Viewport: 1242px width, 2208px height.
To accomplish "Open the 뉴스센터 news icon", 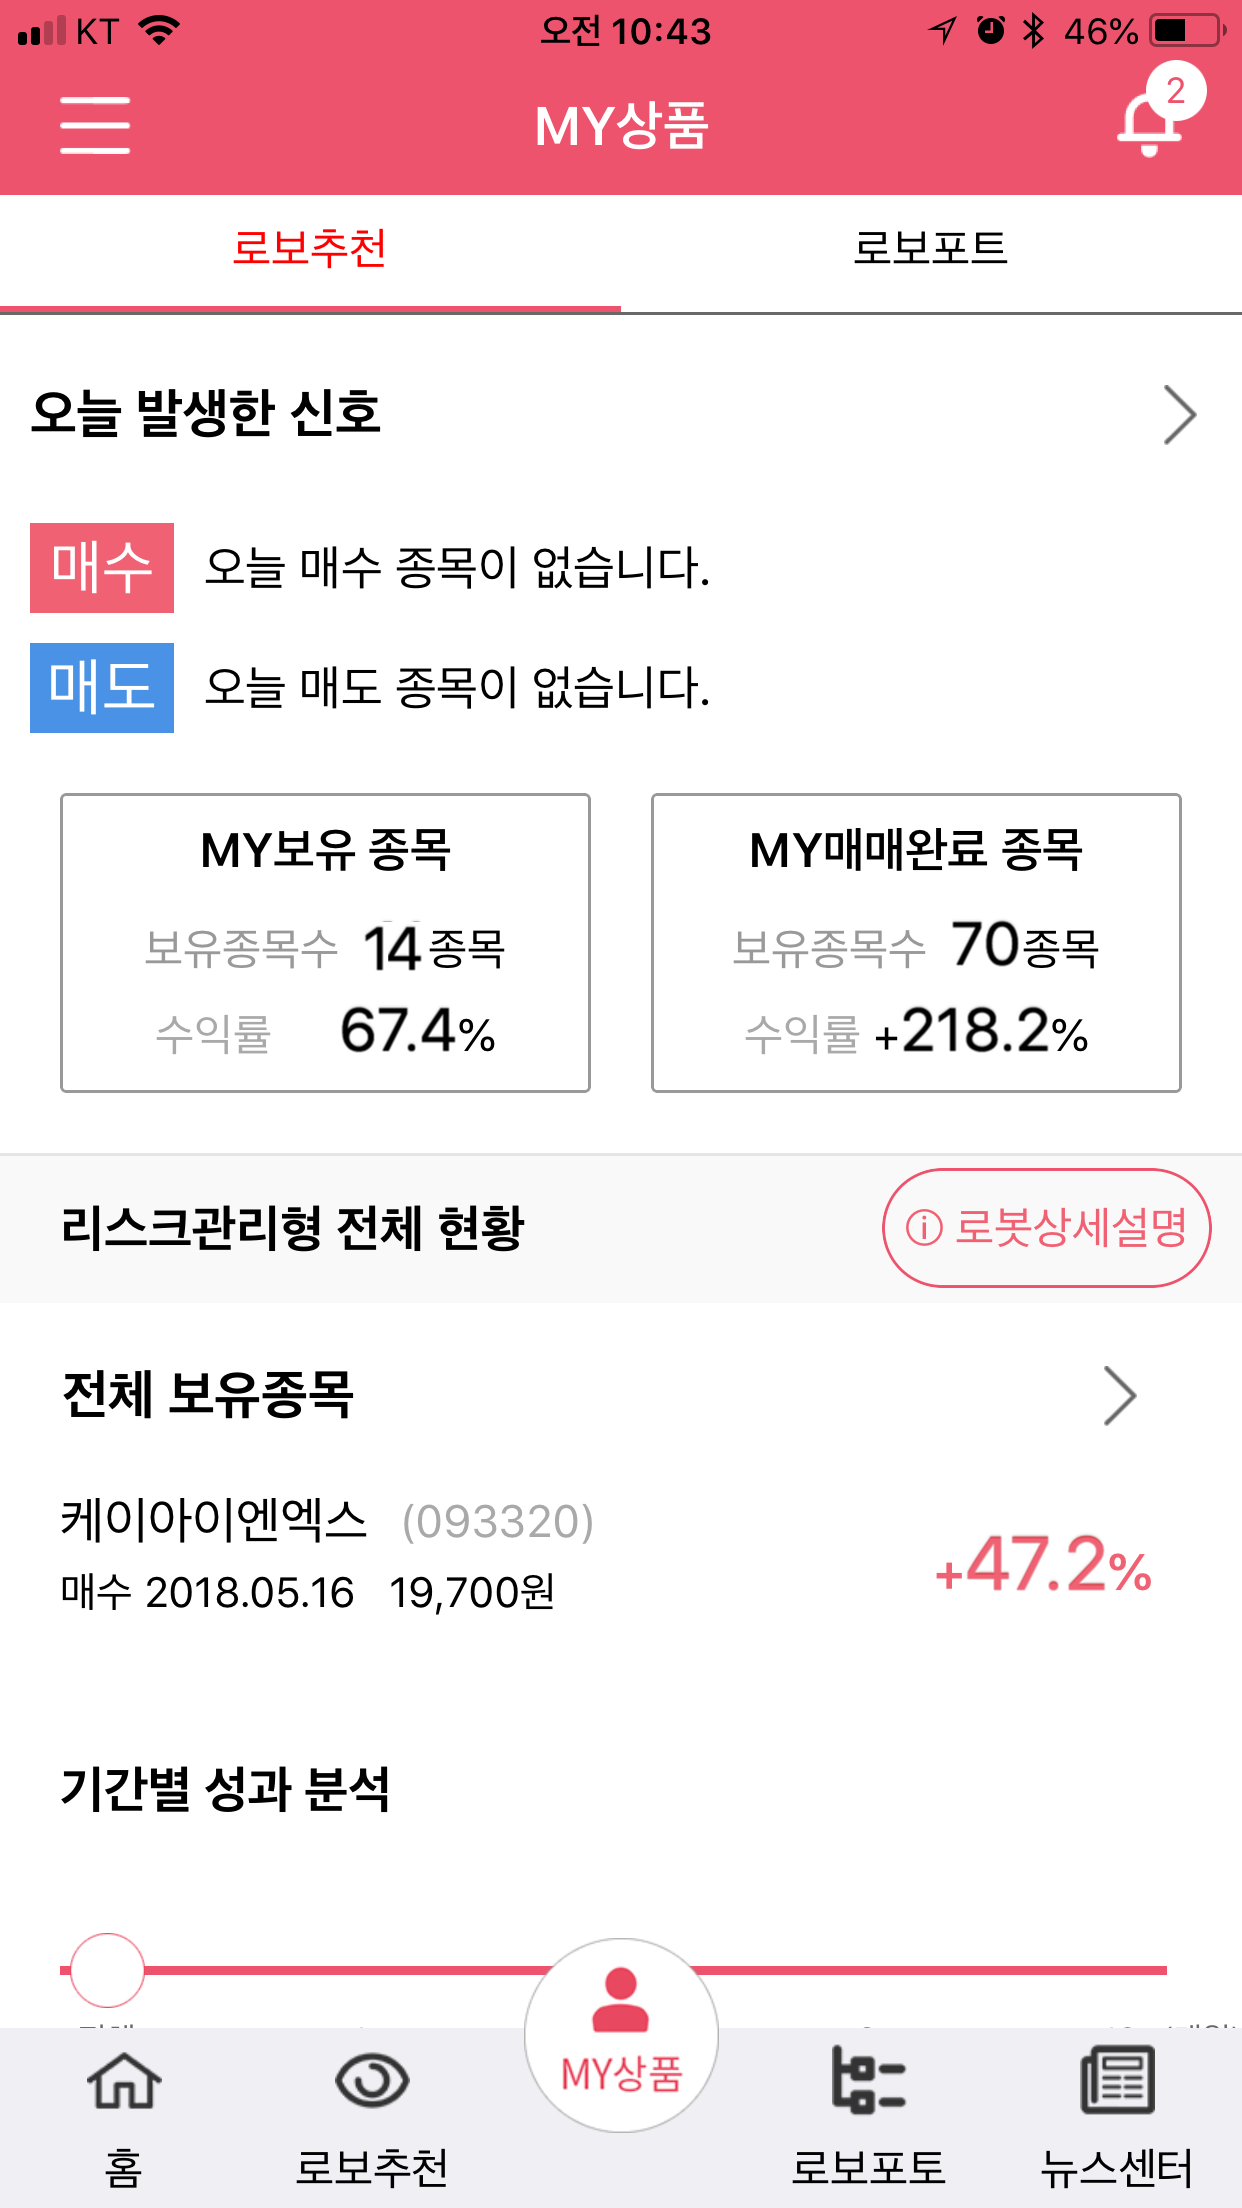I will 1117,2082.
